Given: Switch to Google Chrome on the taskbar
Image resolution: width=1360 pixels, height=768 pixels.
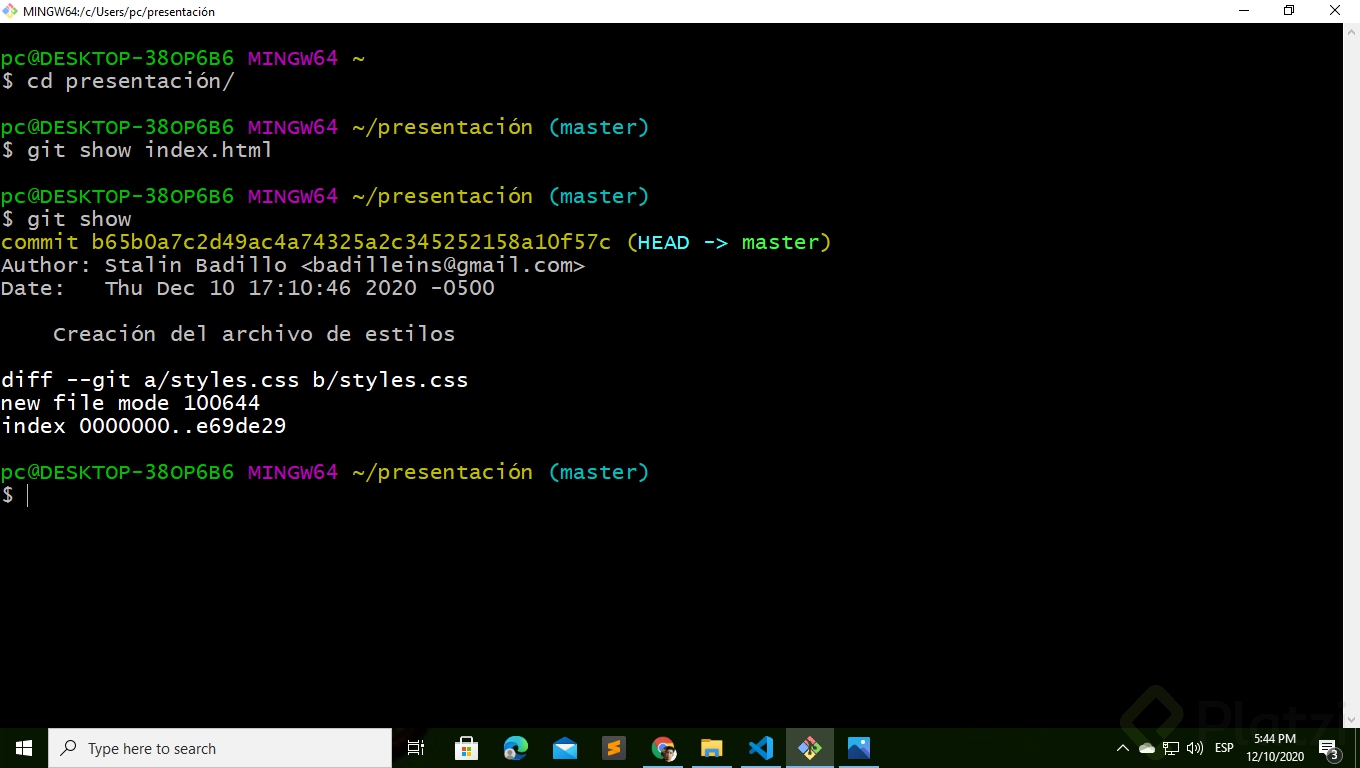Looking at the screenshot, I should (x=662, y=748).
